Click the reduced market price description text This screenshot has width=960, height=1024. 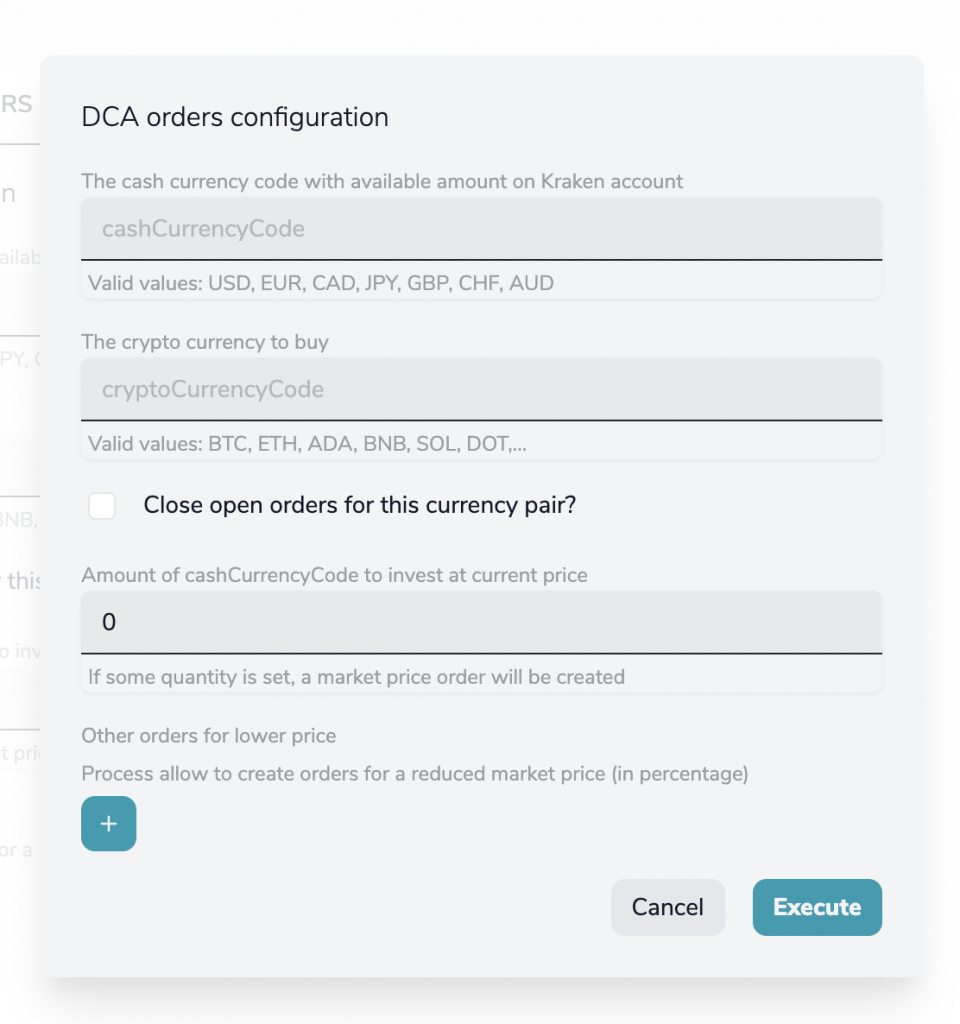pos(414,774)
